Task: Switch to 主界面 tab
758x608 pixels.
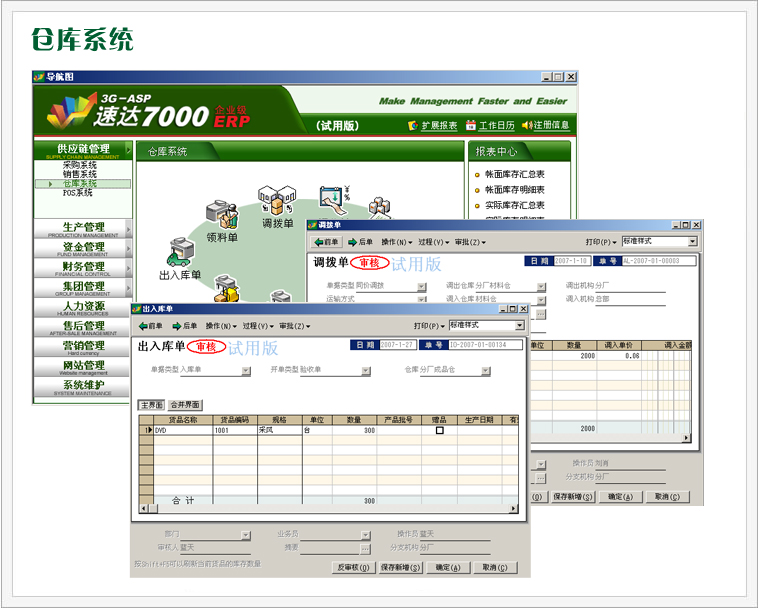Action: point(152,405)
